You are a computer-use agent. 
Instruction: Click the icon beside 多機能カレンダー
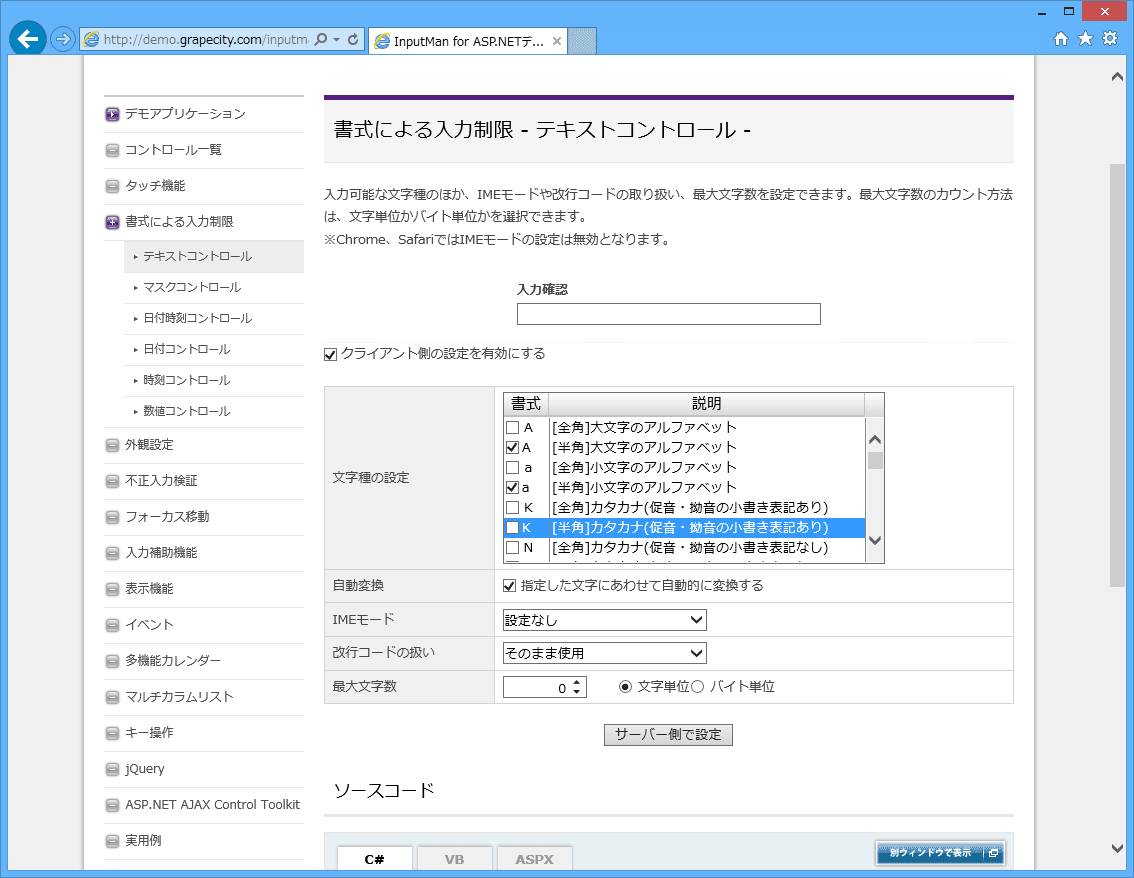coord(112,661)
